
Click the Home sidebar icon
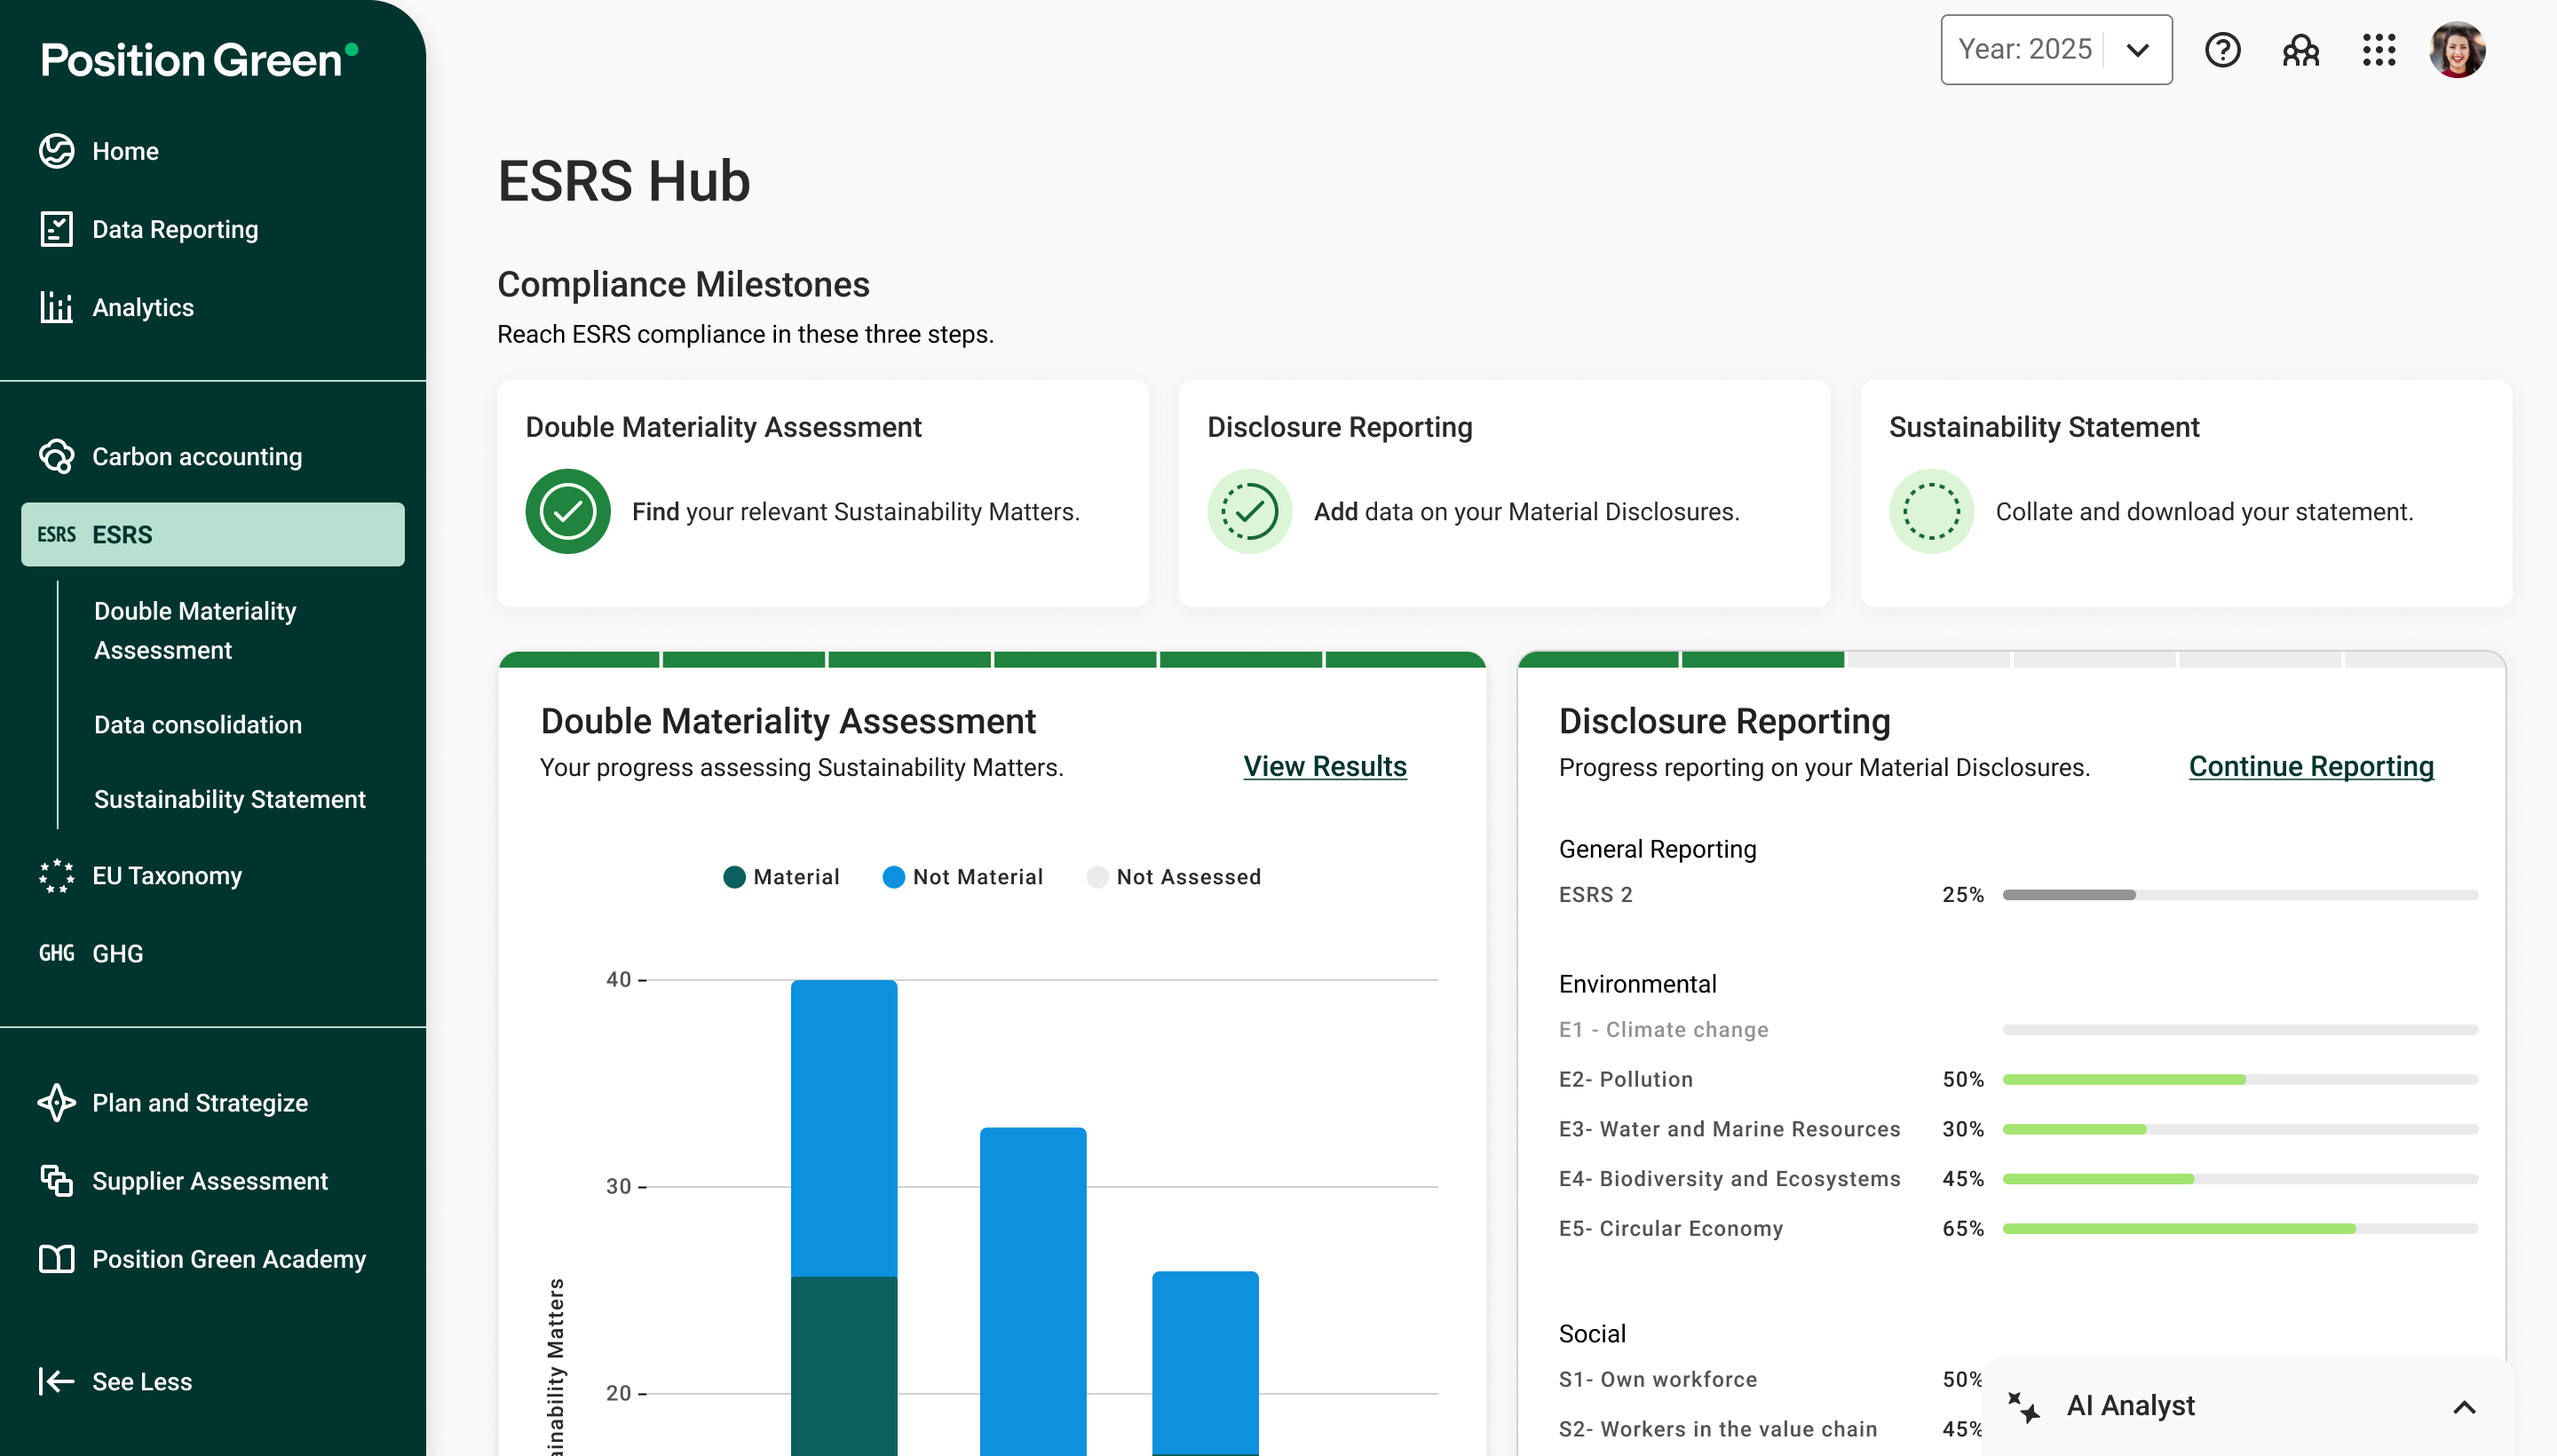click(x=56, y=151)
